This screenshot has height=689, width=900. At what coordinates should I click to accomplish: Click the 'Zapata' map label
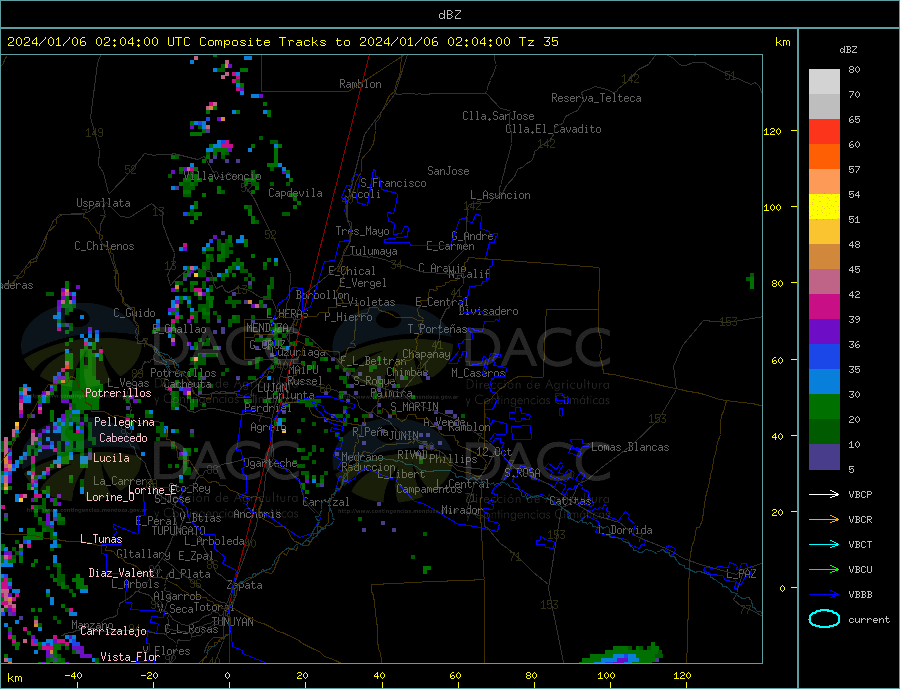(x=245, y=586)
